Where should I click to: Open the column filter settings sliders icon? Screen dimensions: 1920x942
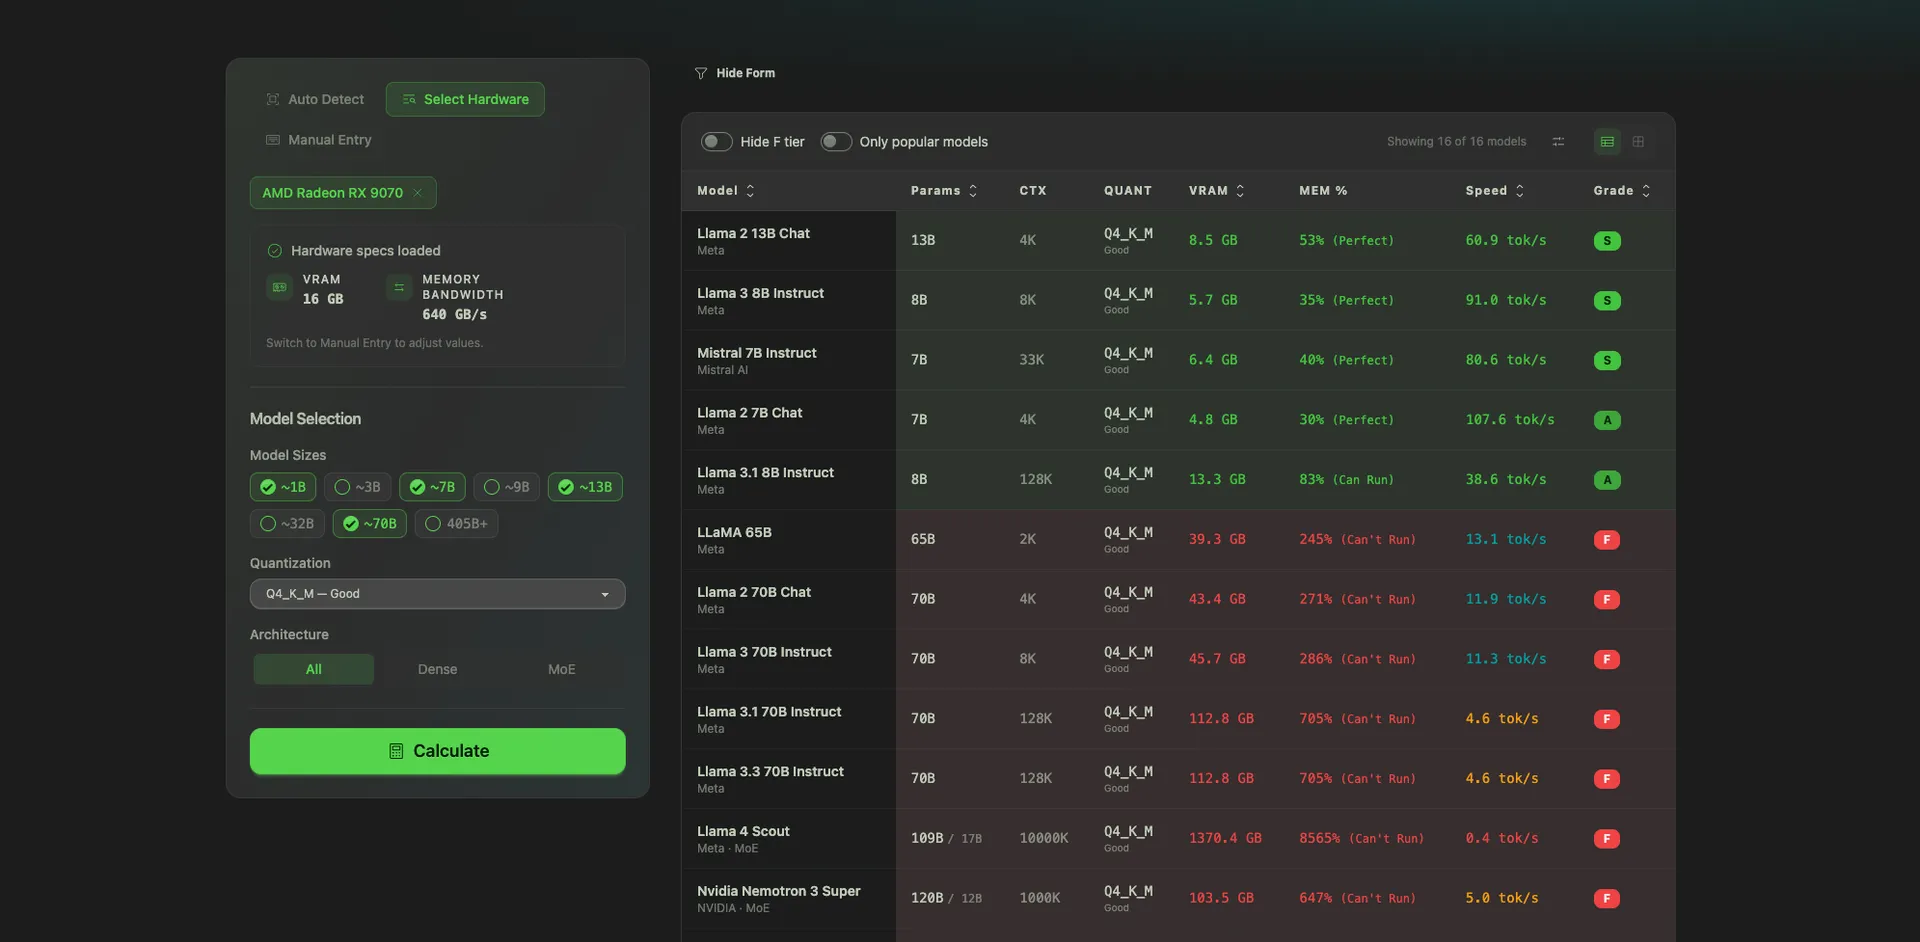click(x=1557, y=141)
